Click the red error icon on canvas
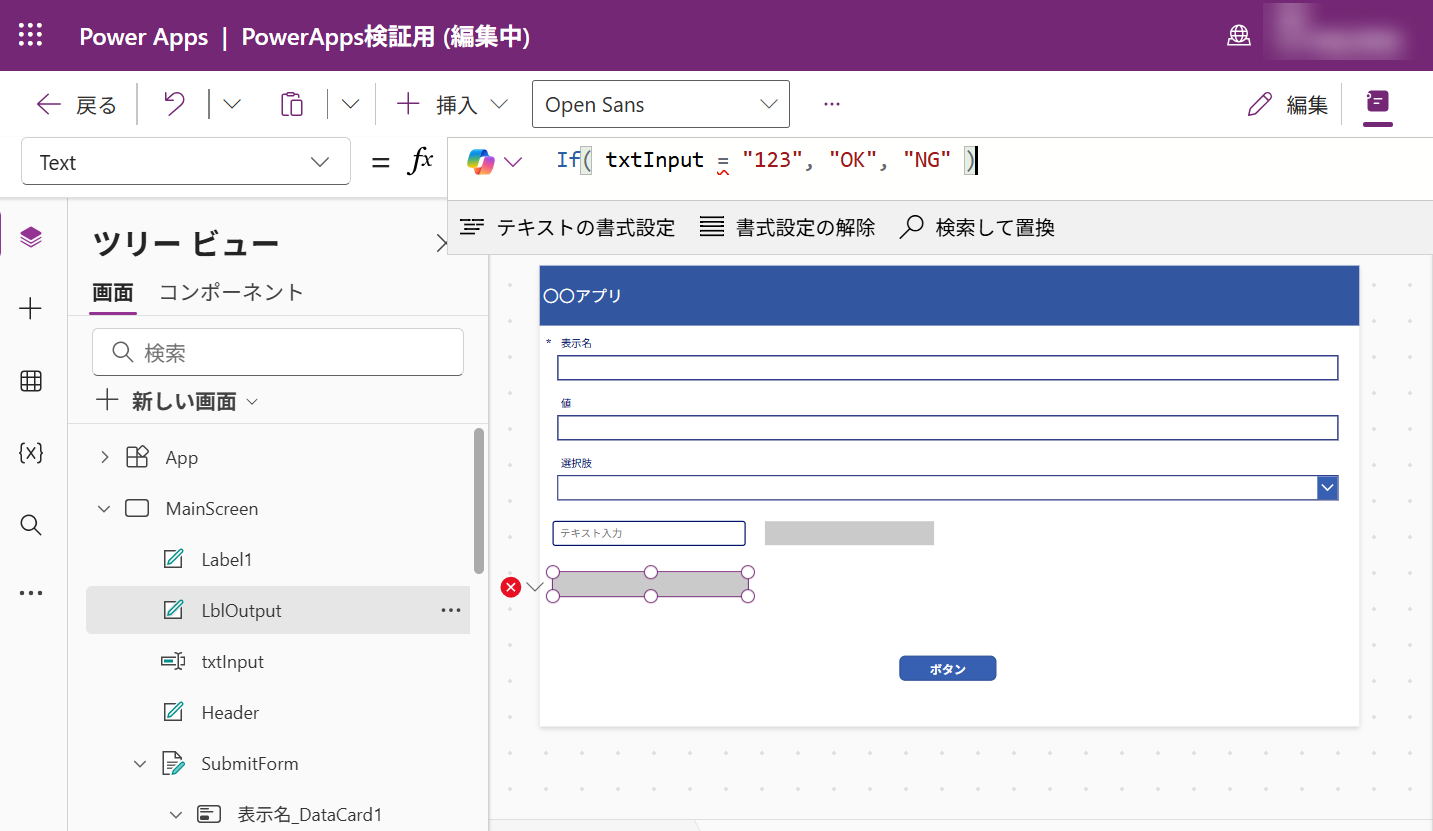Screen dimensions: 1433x831 pos(511,587)
